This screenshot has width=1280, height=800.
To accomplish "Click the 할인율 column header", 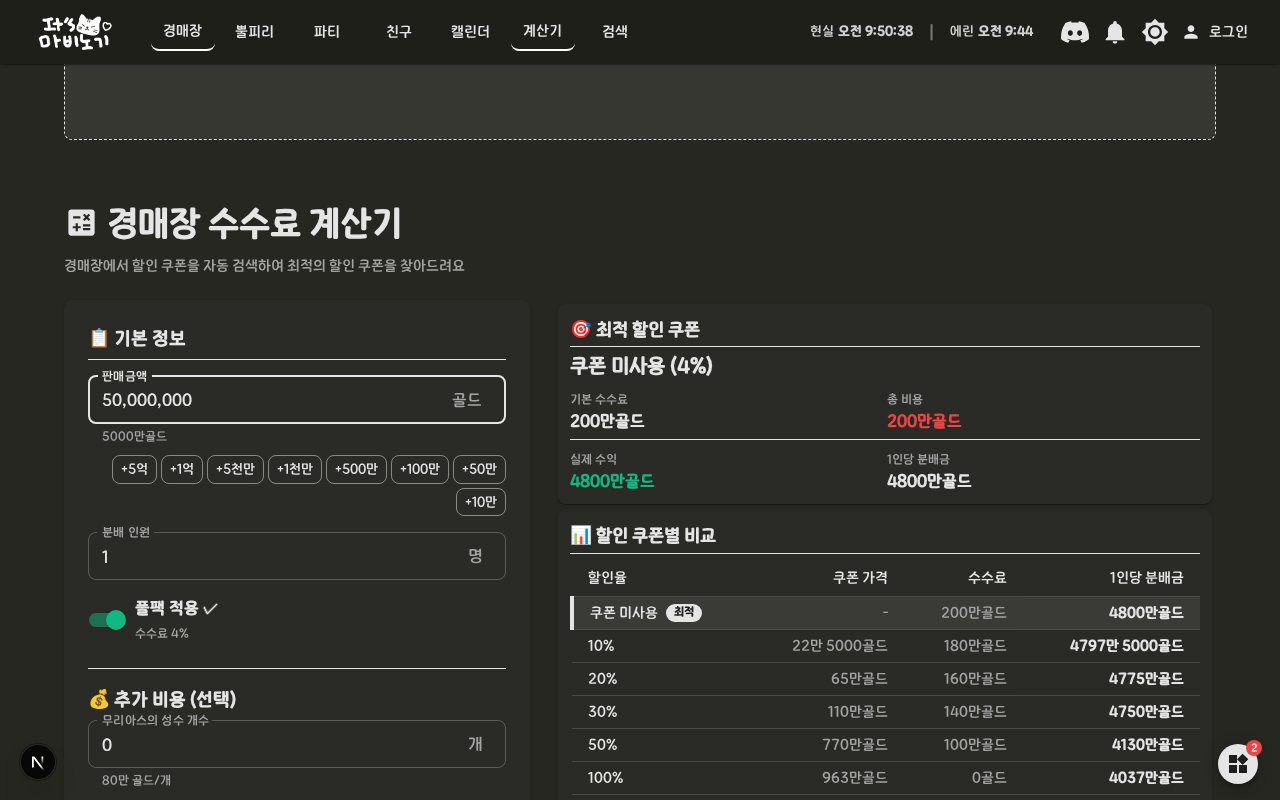I will [x=607, y=578].
